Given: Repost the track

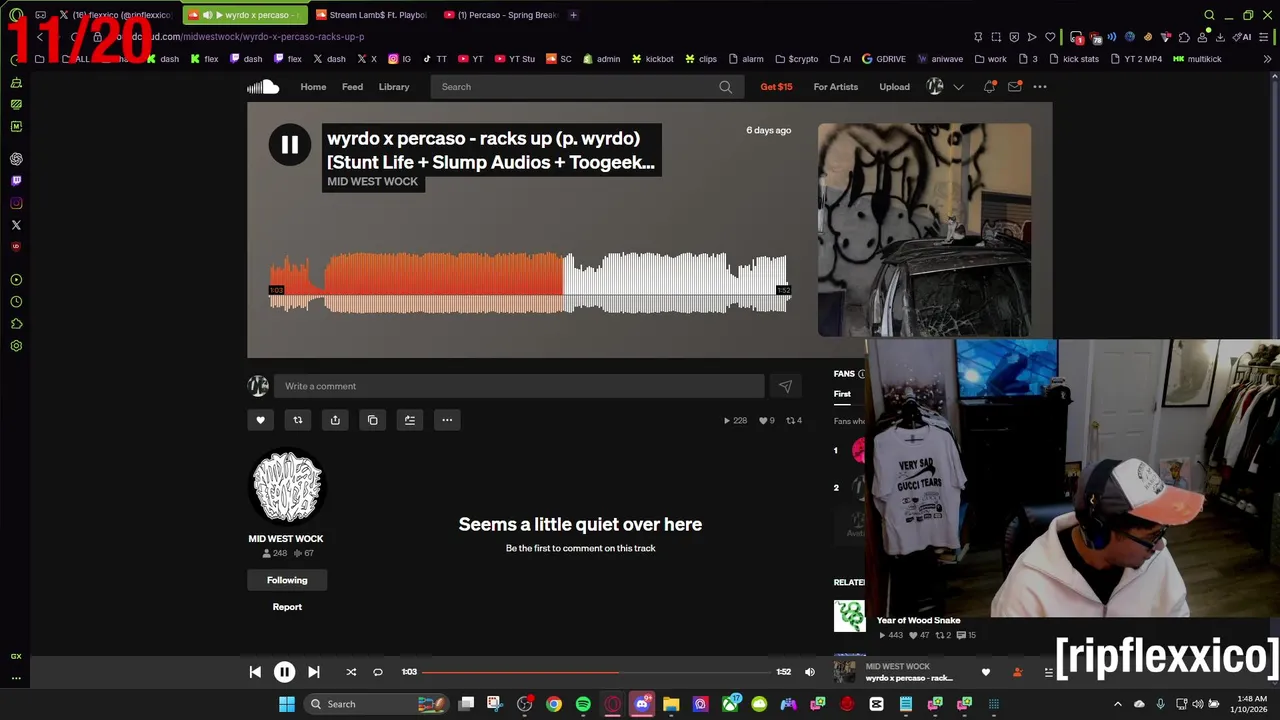Looking at the screenshot, I should pyautogui.click(x=297, y=420).
